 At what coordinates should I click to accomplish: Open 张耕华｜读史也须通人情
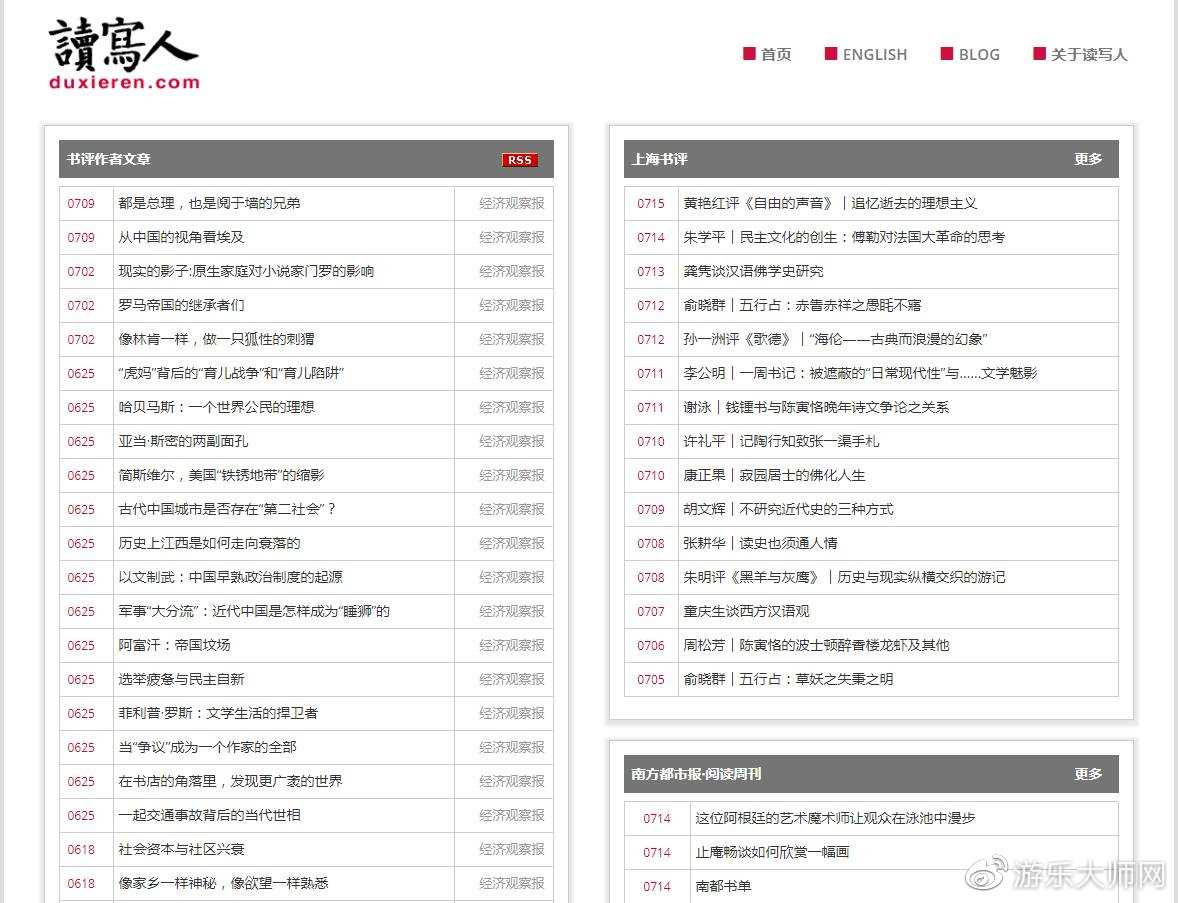760,543
